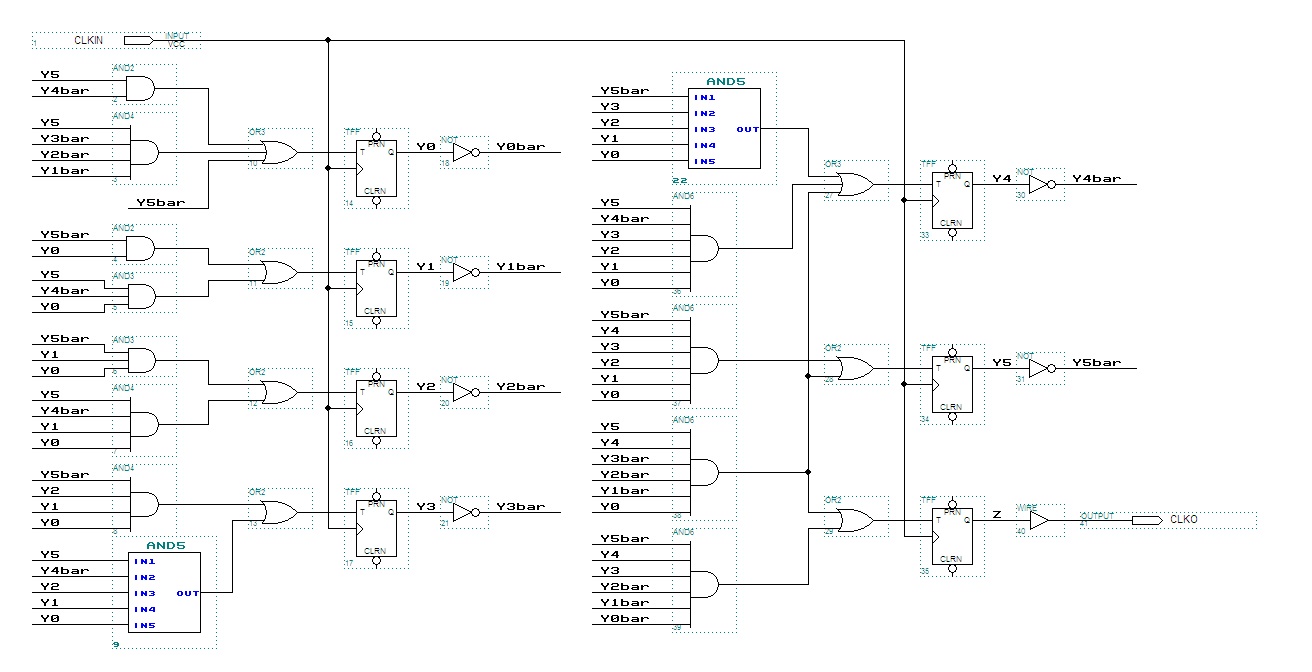Select the T flip-flop outputting Y3
Viewport: 1312px width, 672px height.
point(375,528)
